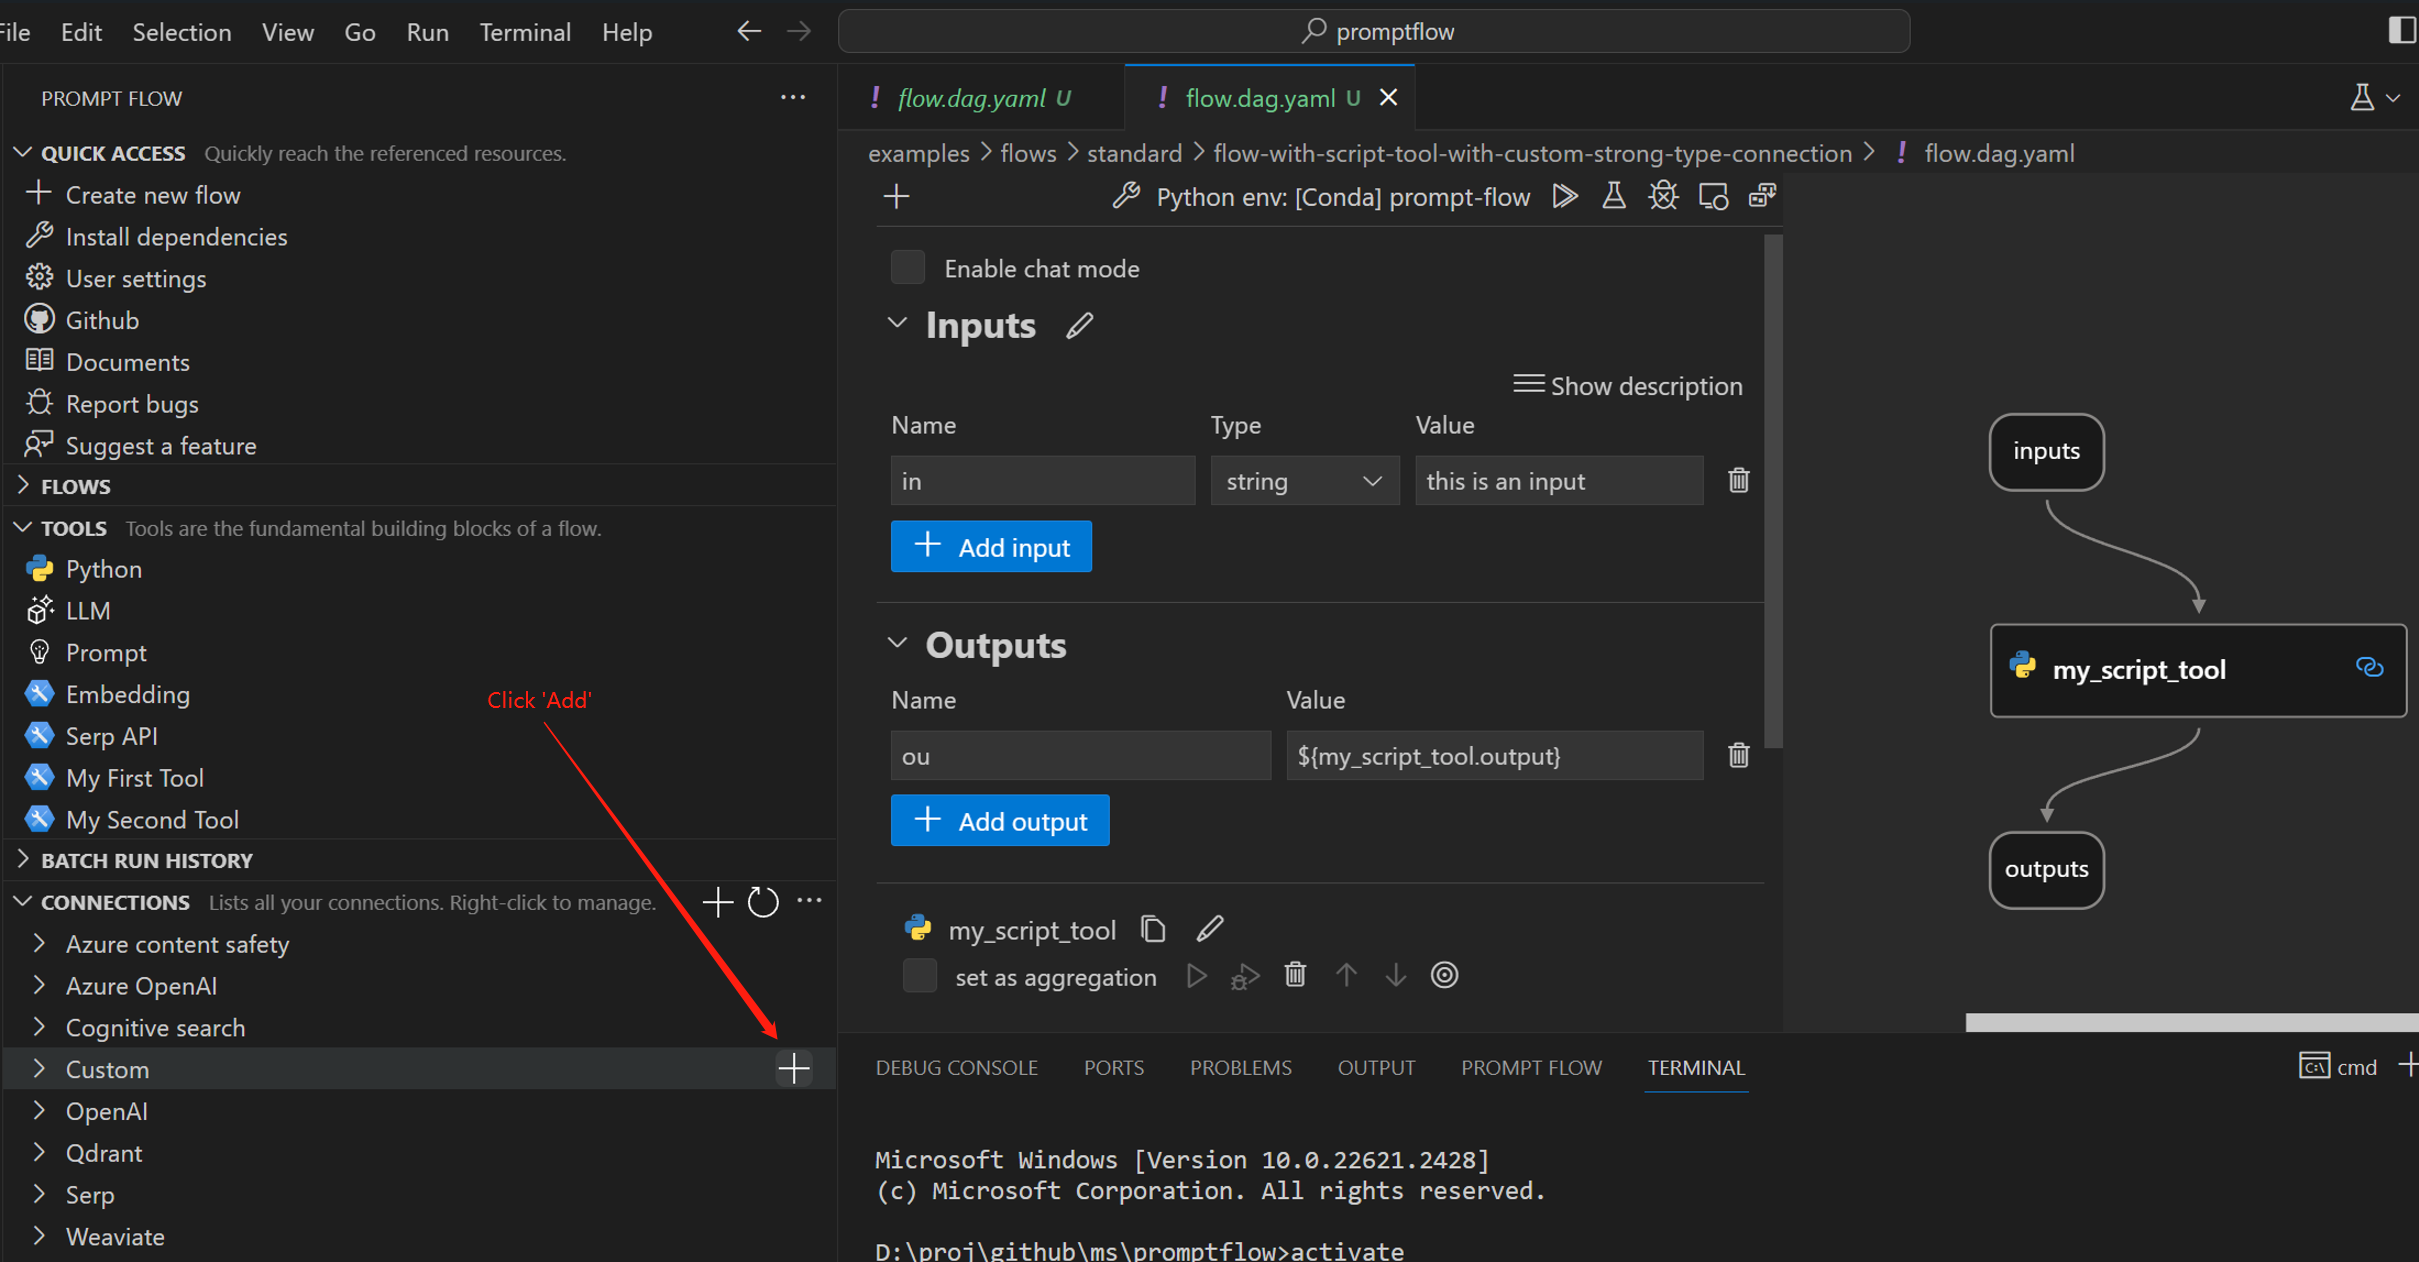Enable chat mode checkbox
Image resolution: width=2419 pixels, height=1262 pixels.
pyautogui.click(x=908, y=268)
